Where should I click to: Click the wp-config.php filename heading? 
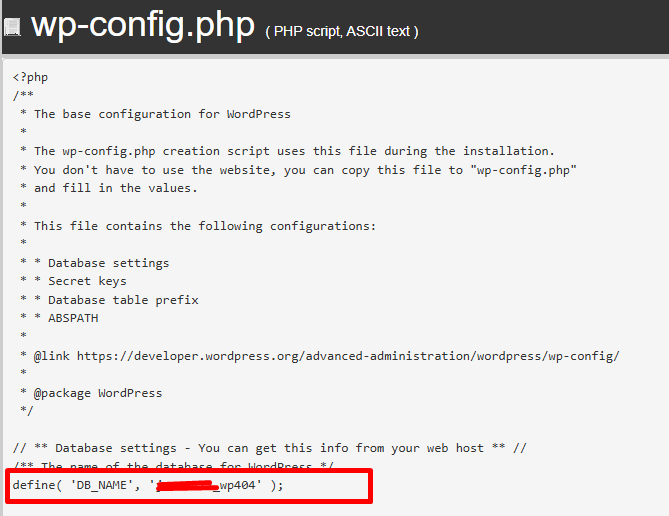(x=142, y=26)
